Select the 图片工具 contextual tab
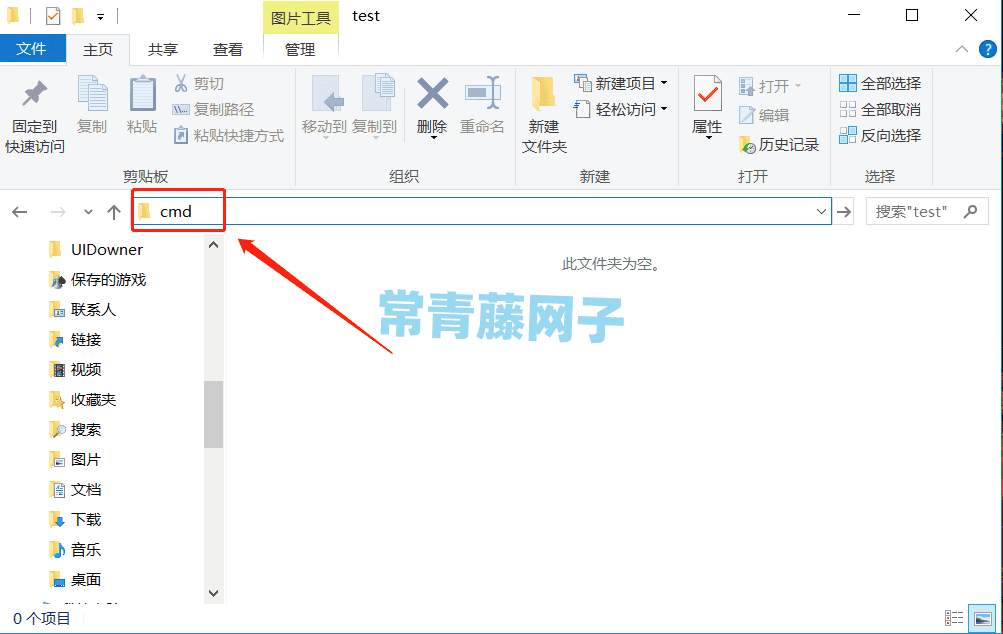 pyautogui.click(x=300, y=19)
